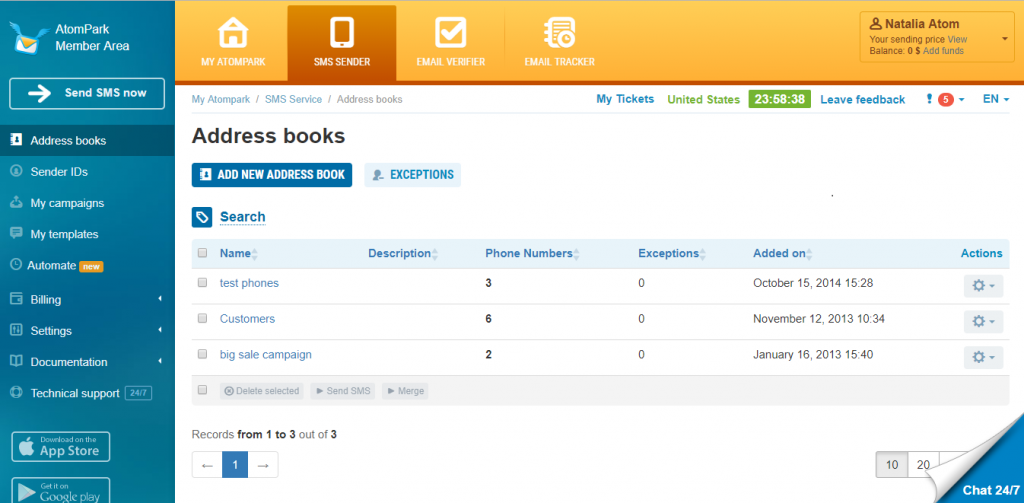Viewport: 1024px width, 503px height.
Task: Click Add New Address Book button
Action: coord(272,175)
